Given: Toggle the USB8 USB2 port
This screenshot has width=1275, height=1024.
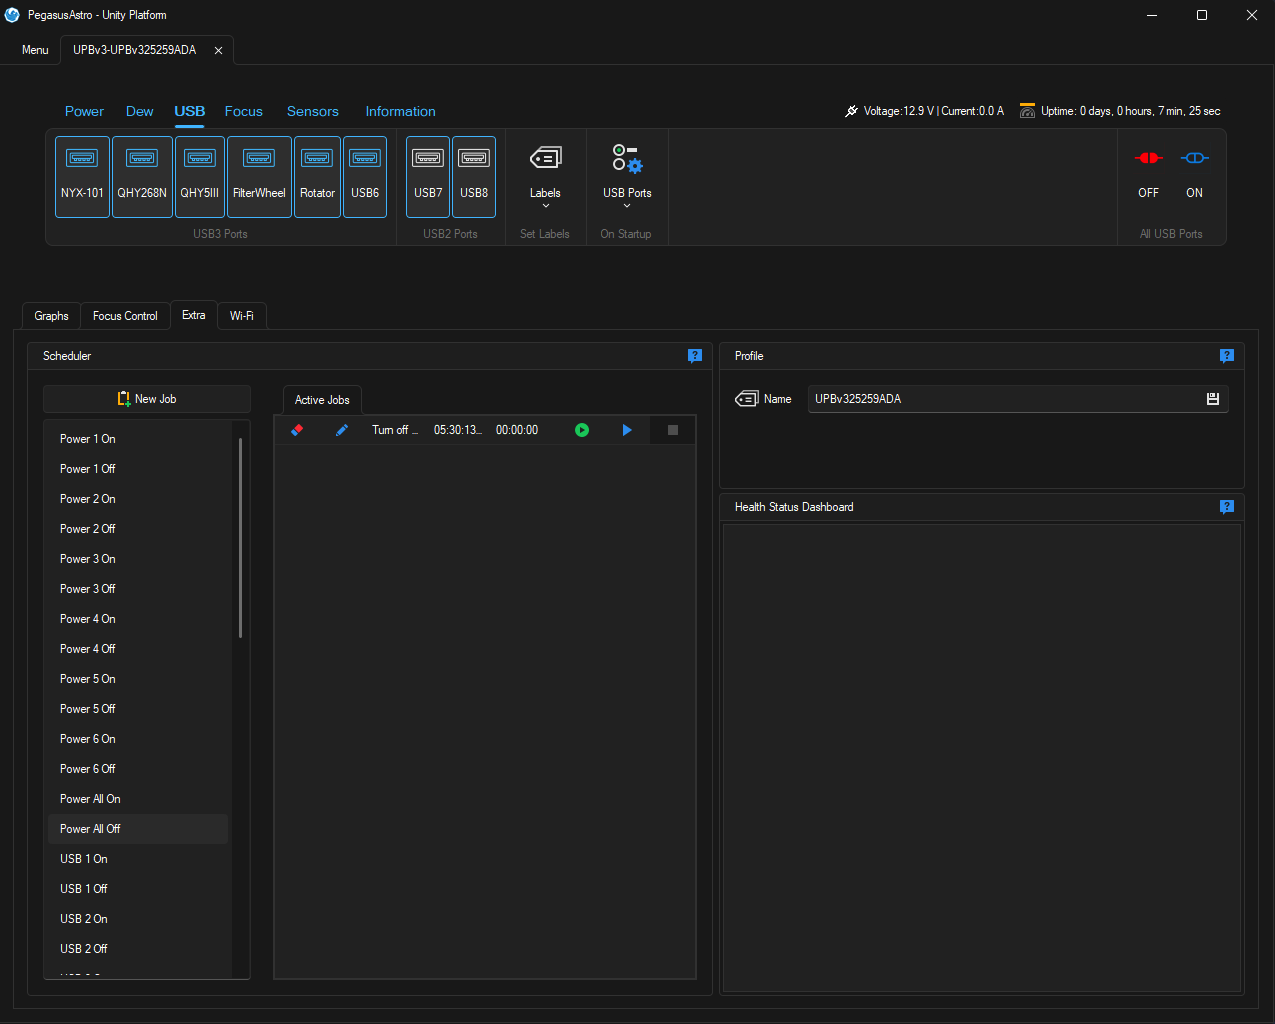Looking at the screenshot, I should click(474, 176).
